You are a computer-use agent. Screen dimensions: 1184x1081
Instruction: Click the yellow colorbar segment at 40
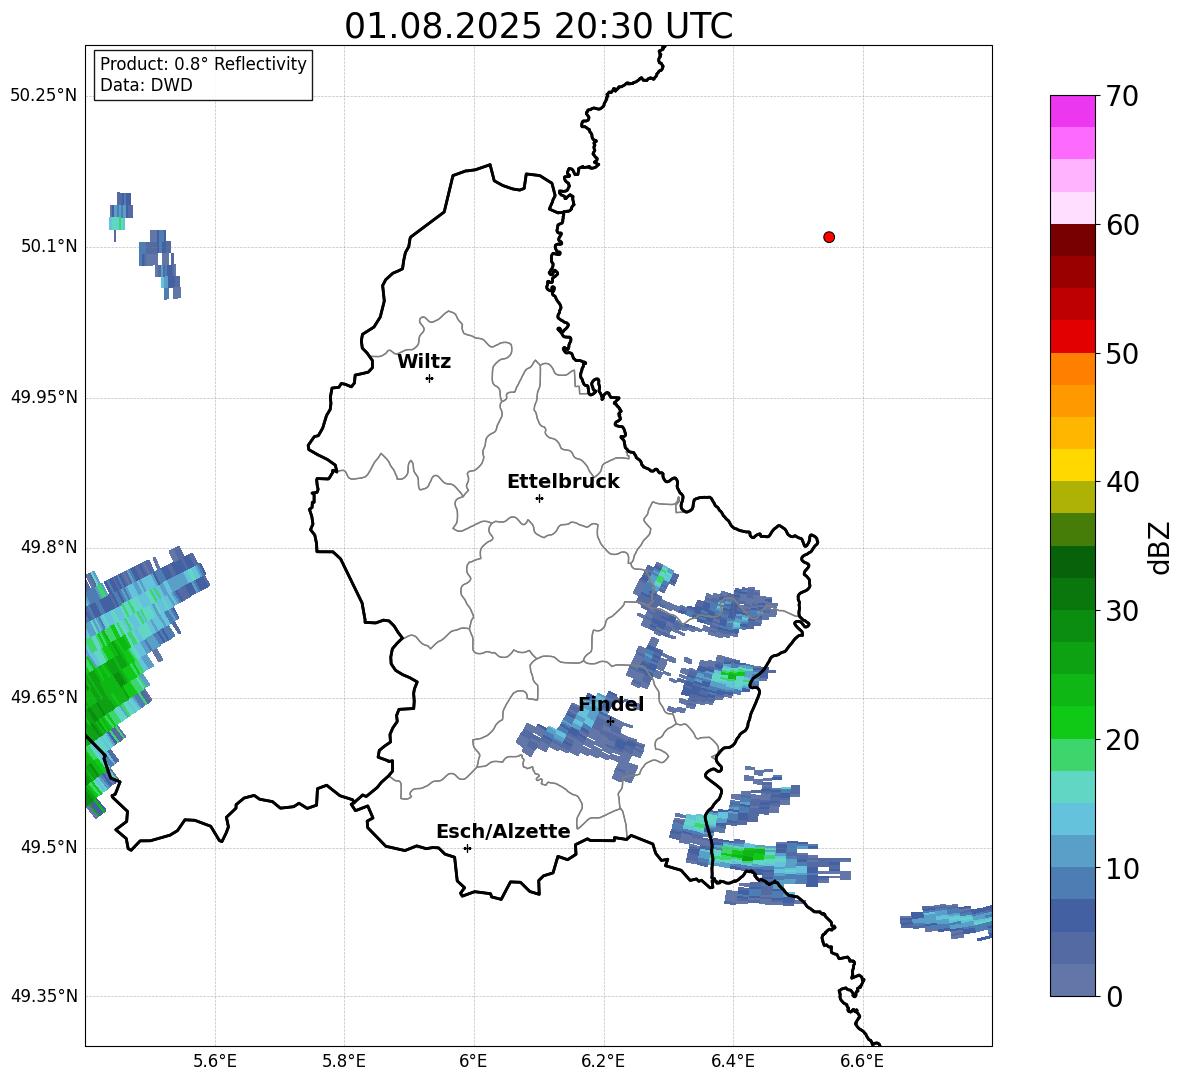(x=1072, y=465)
